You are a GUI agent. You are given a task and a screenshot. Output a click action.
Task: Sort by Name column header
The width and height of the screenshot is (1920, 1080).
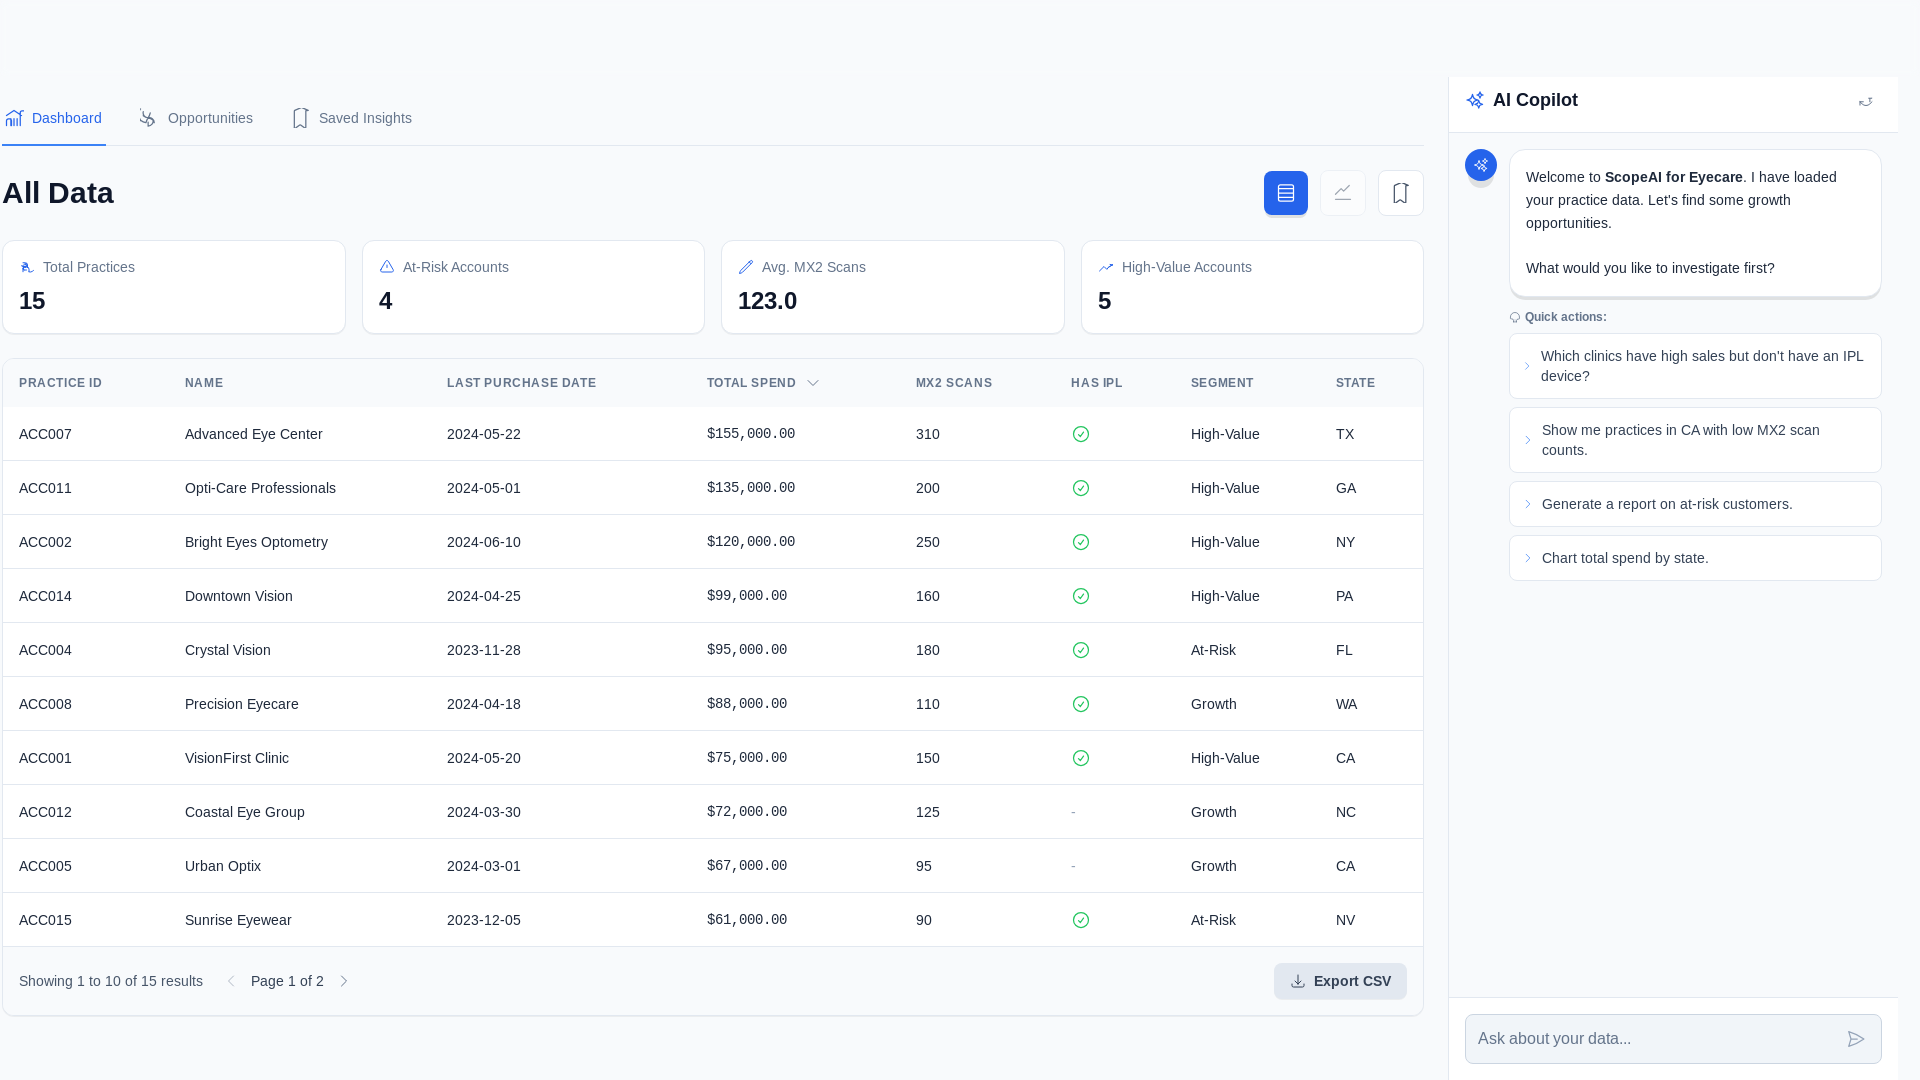pyautogui.click(x=204, y=383)
